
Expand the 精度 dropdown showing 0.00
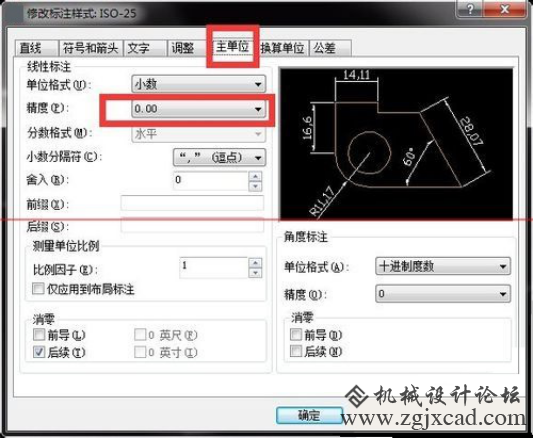tap(199, 109)
